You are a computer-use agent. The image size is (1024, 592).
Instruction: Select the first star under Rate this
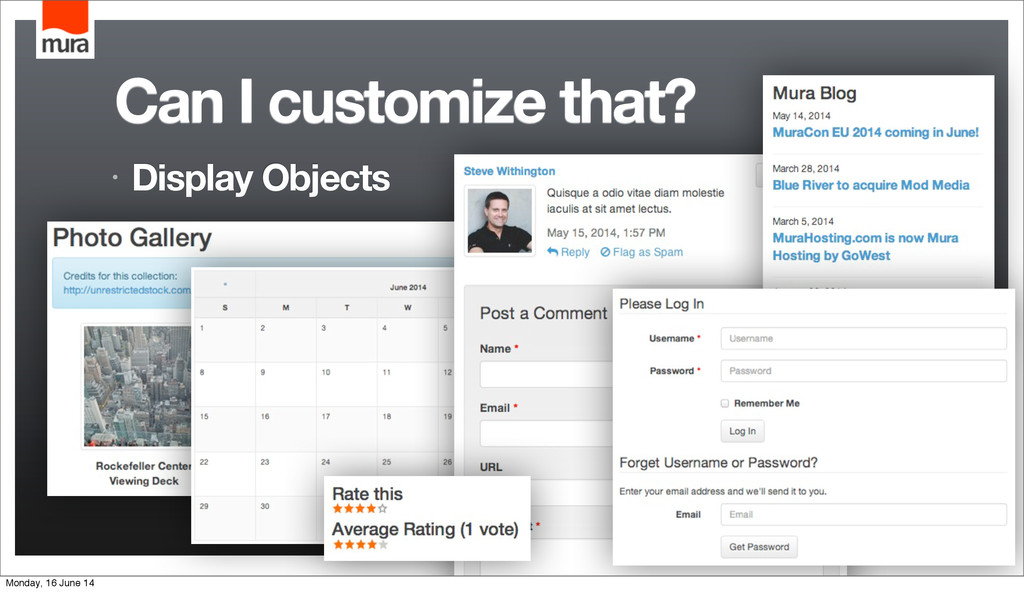pyautogui.click(x=338, y=508)
